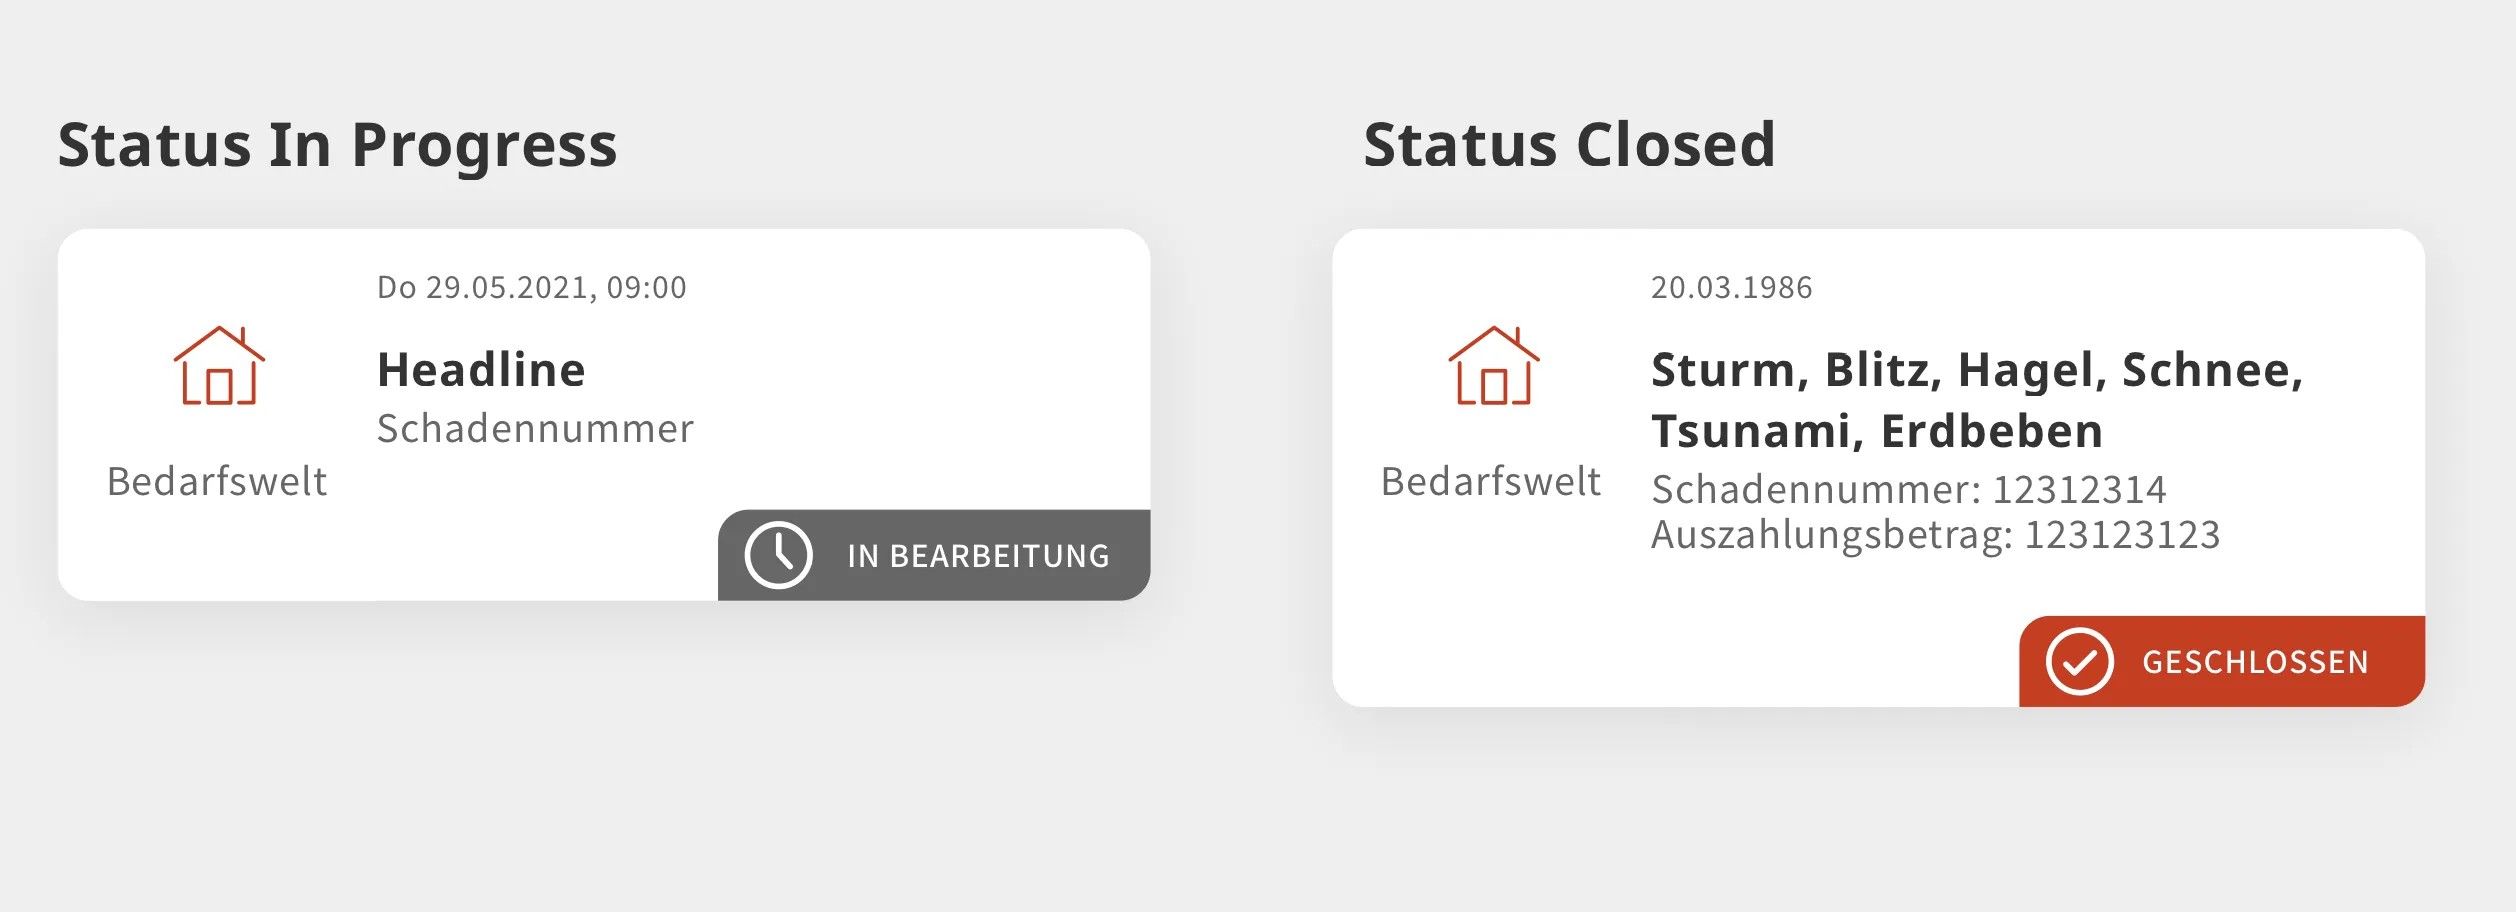This screenshot has width=2516, height=912.
Task: Click the date 20.03.1986
Action: click(1731, 288)
